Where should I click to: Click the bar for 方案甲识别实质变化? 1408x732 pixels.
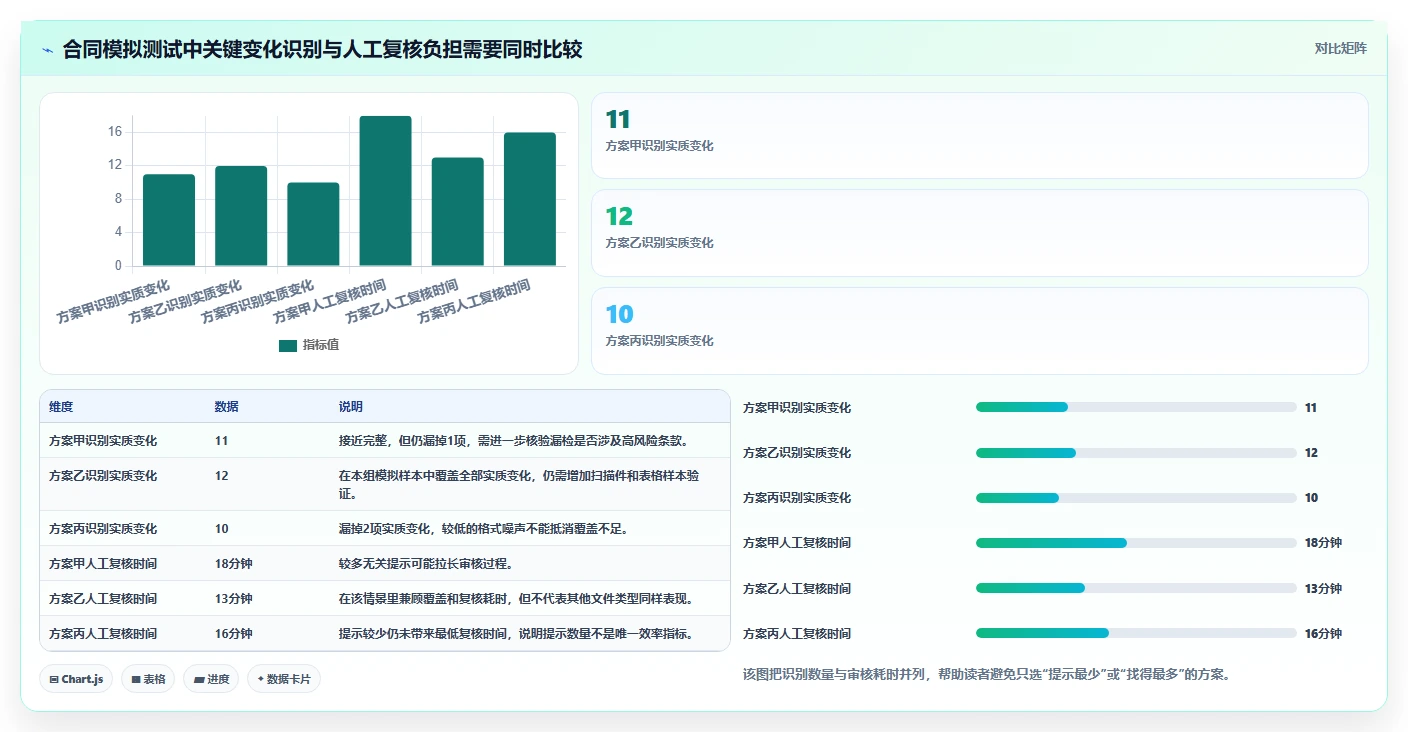169,220
